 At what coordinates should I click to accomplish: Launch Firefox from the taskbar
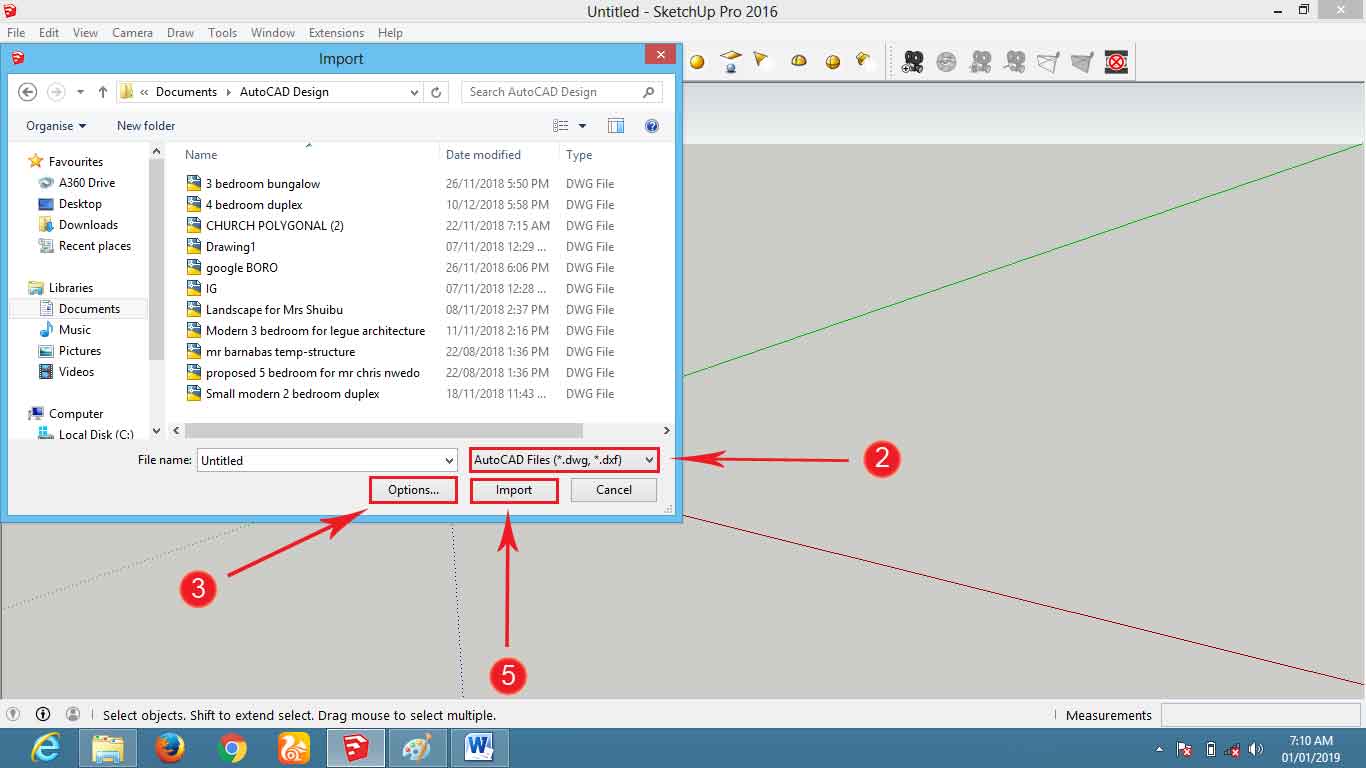click(170, 748)
